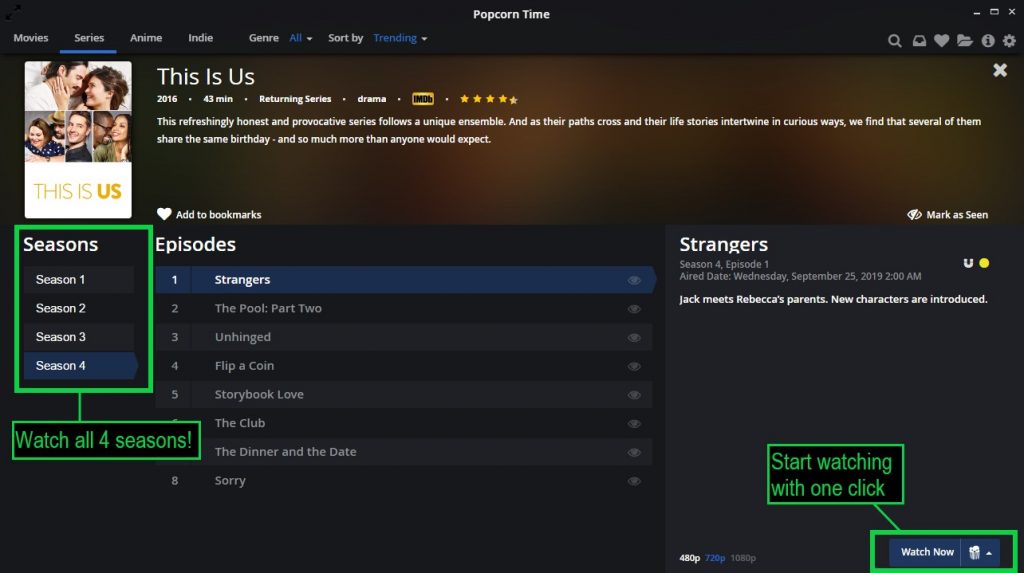Viewport: 1024px width, 573px height.
Task: Open the About info icon
Action: coord(988,41)
